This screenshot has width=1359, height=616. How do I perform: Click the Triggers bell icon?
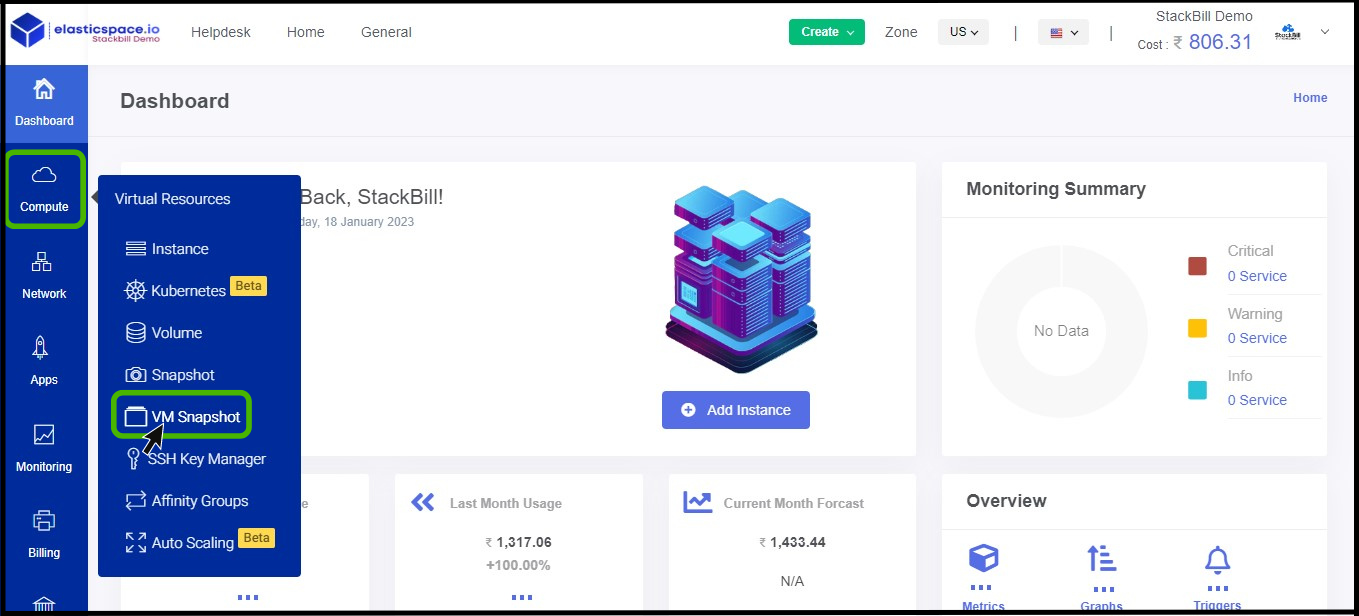coord(1217,560)
